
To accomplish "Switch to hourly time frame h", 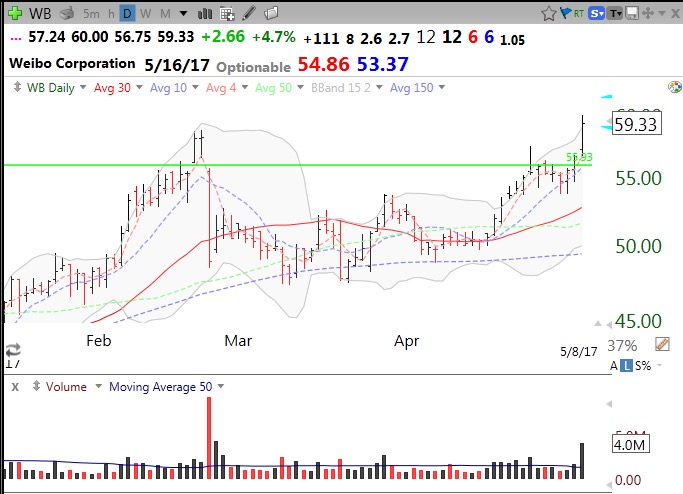I will tap(111, 14).
